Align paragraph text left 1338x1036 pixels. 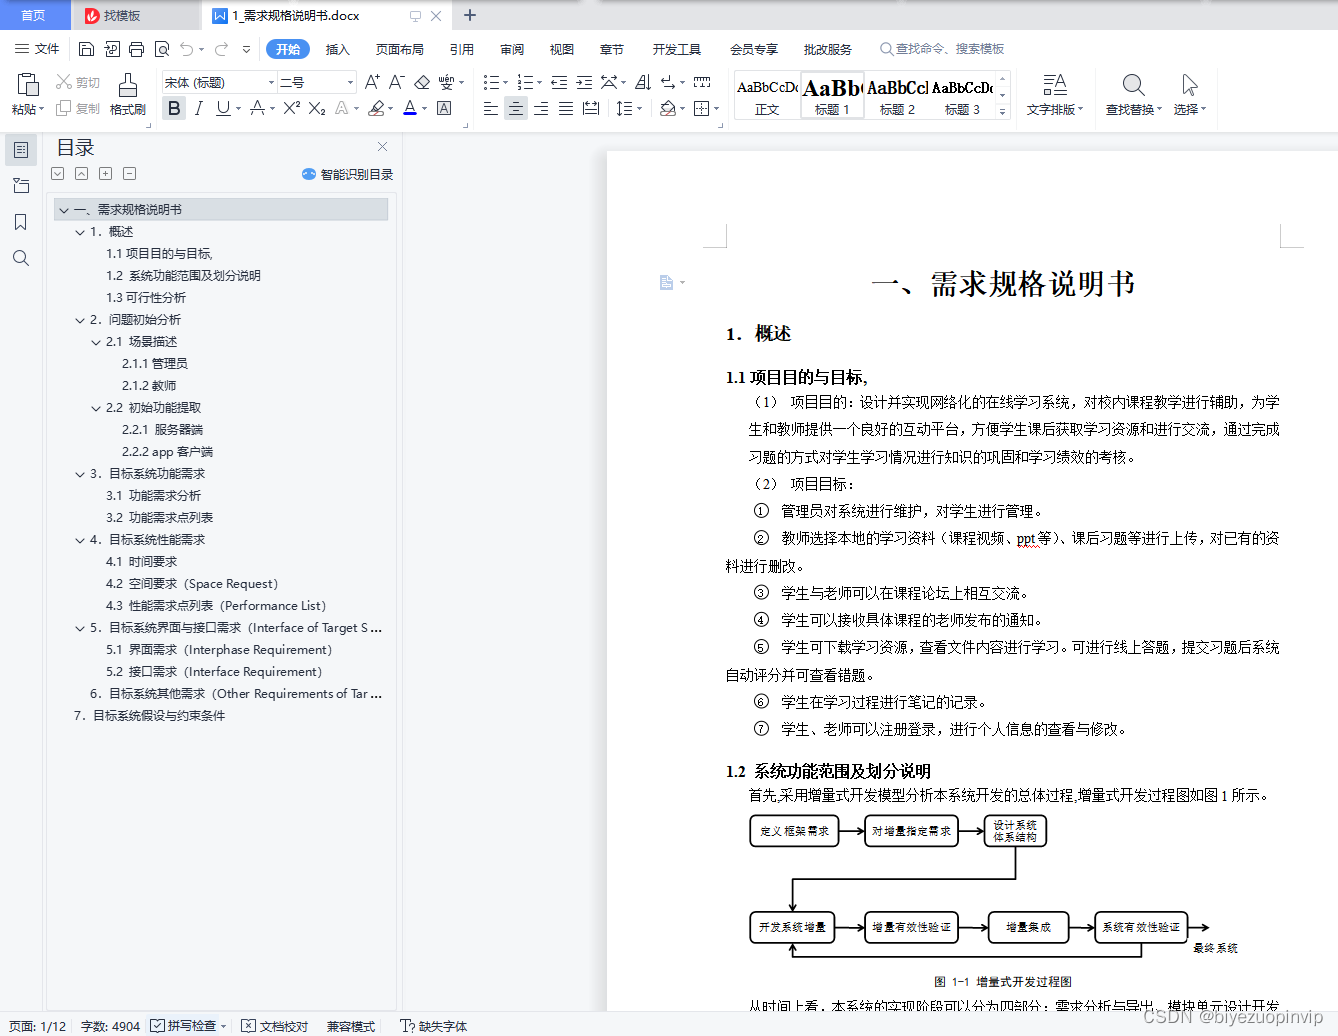[491, 108]
